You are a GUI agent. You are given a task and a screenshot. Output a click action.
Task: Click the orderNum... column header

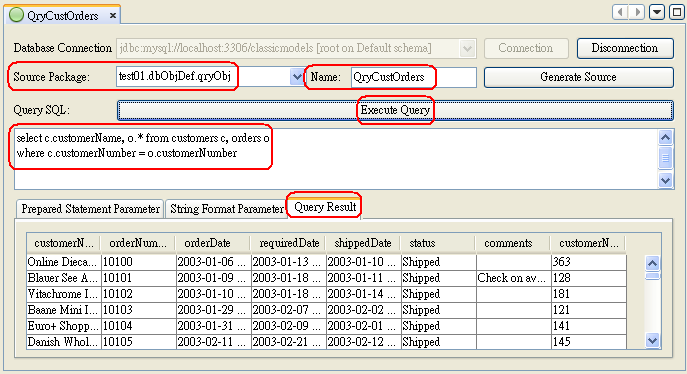[138, 243]
